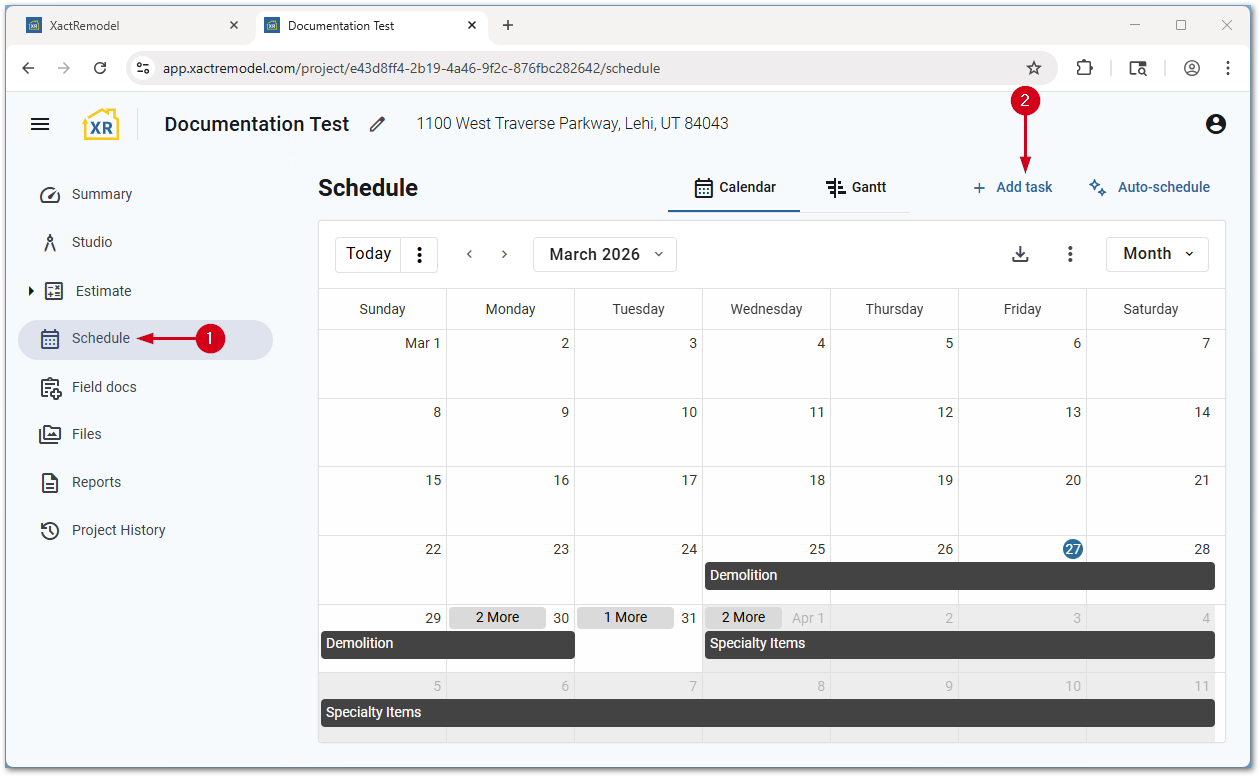The image size is (1260, 777).
Task: Open Field docs from the sidebar
Action: [103, 386]
